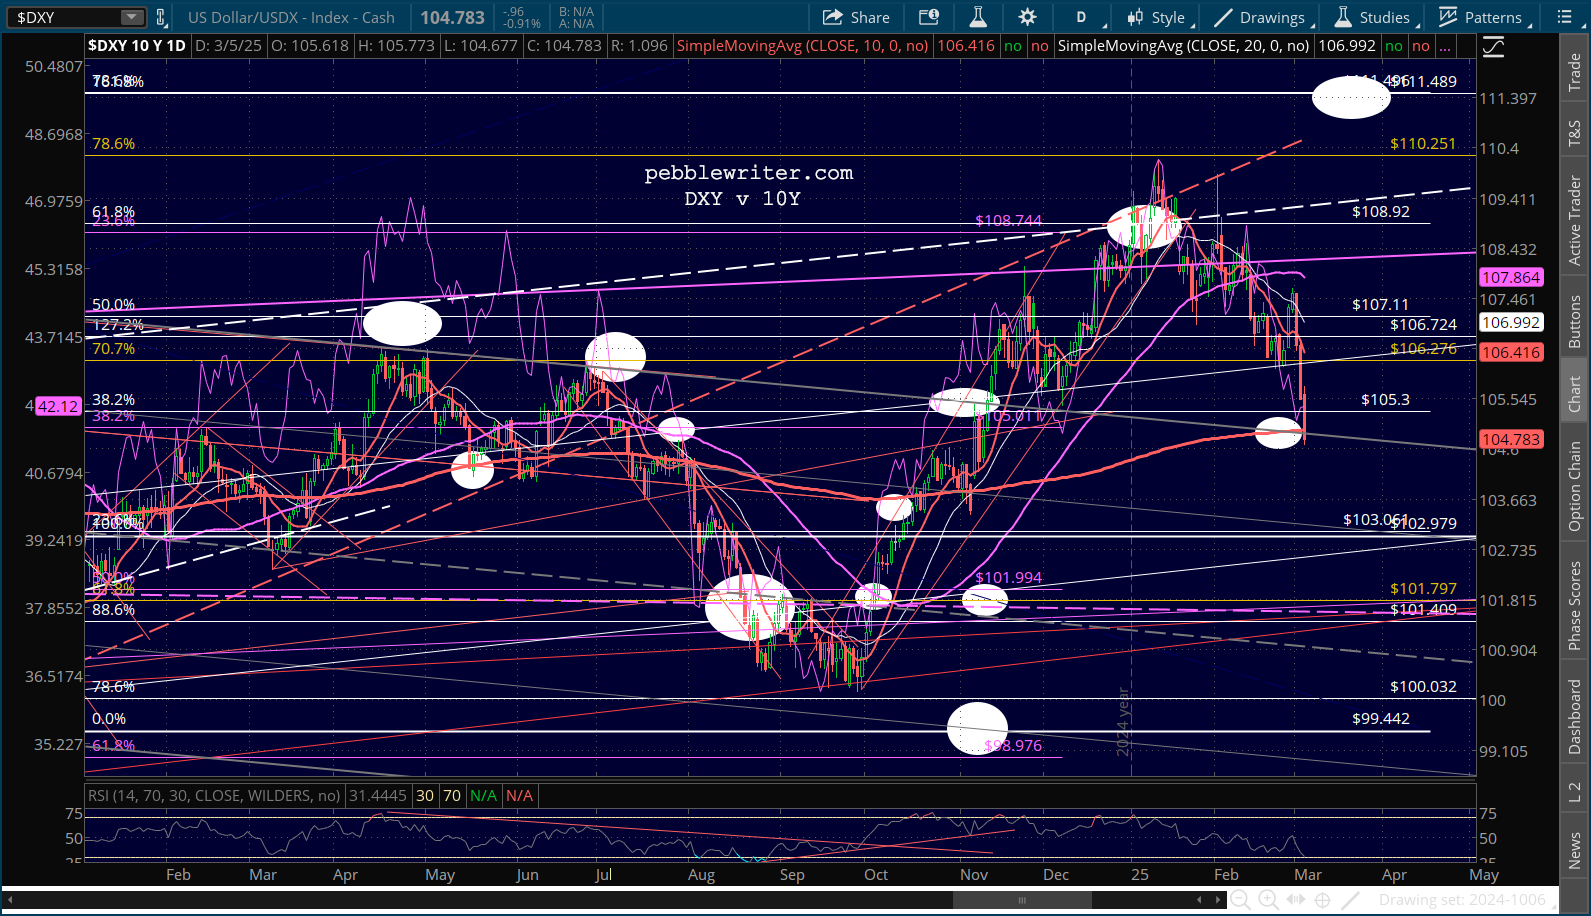1591x916 pixels.
Task: Switch to the T&S side tab
Action: pos(1575,133)
